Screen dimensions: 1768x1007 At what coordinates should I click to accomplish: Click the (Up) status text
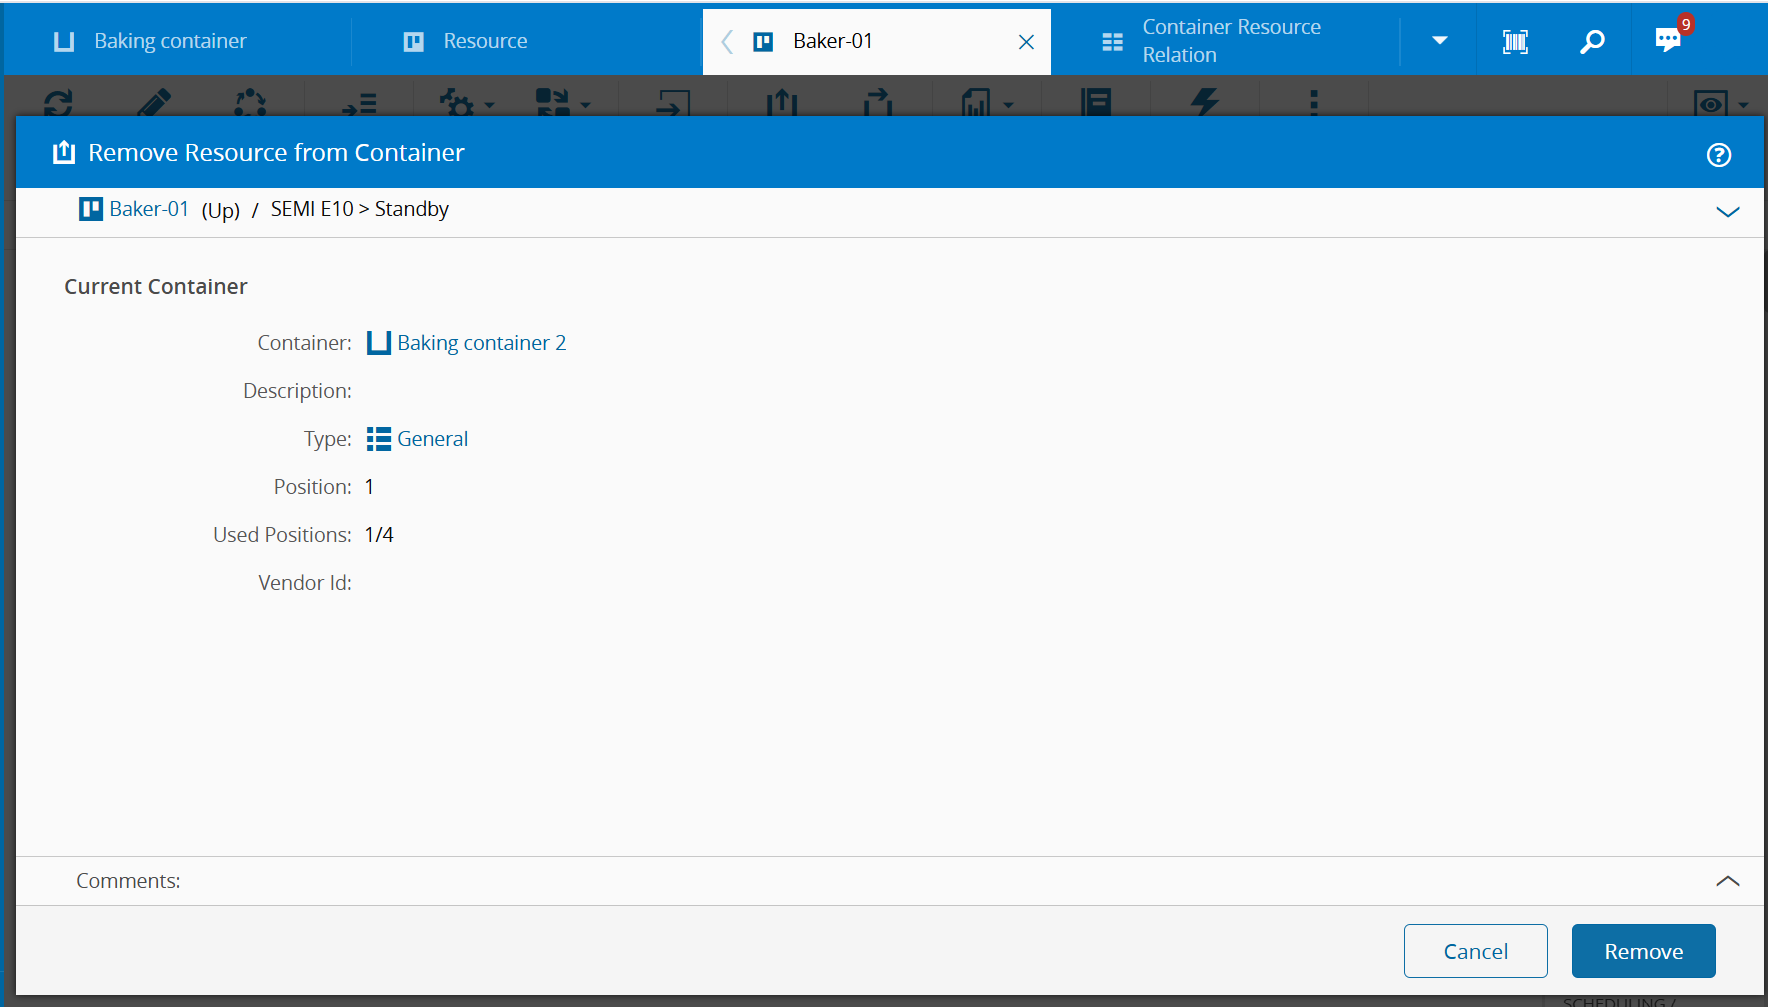[221, 210]
